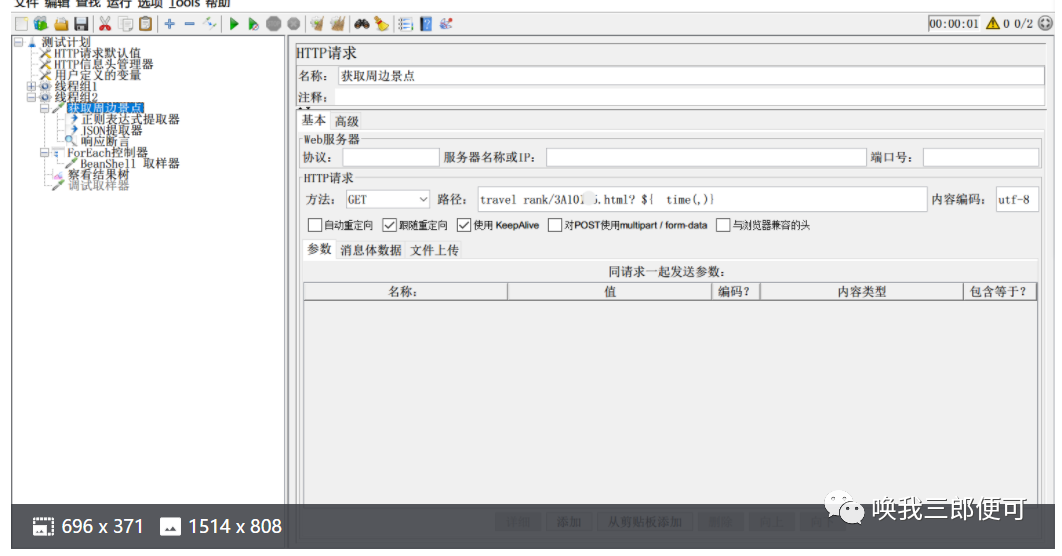Click the last toolbar icon after Help
Image resolution: width=1062 pixels, height=556 pixels.
pos(446,24)
